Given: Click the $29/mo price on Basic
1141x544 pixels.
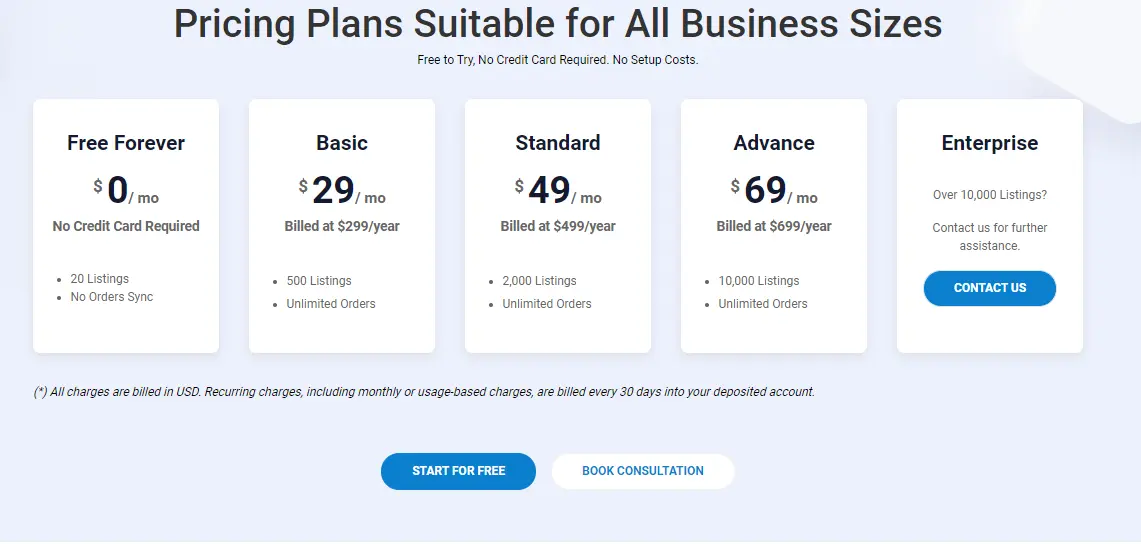Looking at the screenshot, I should 342,191.
